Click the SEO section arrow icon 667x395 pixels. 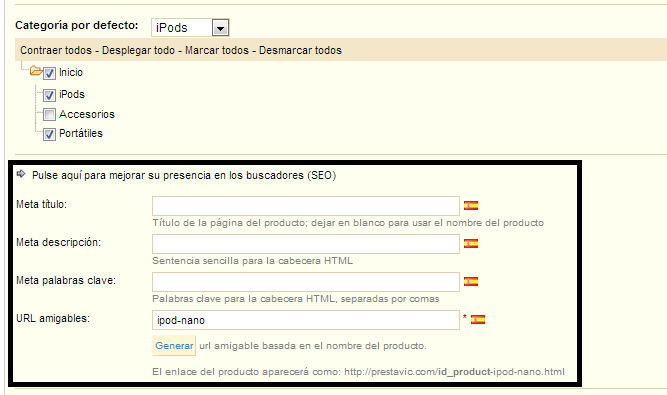coord(21,173)
